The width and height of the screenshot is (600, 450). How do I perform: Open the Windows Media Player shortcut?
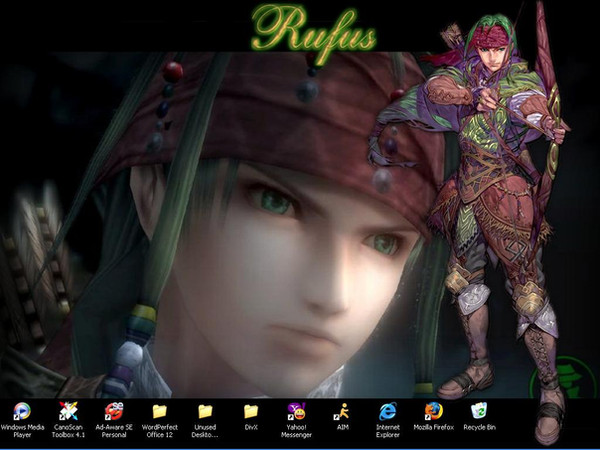22,411
